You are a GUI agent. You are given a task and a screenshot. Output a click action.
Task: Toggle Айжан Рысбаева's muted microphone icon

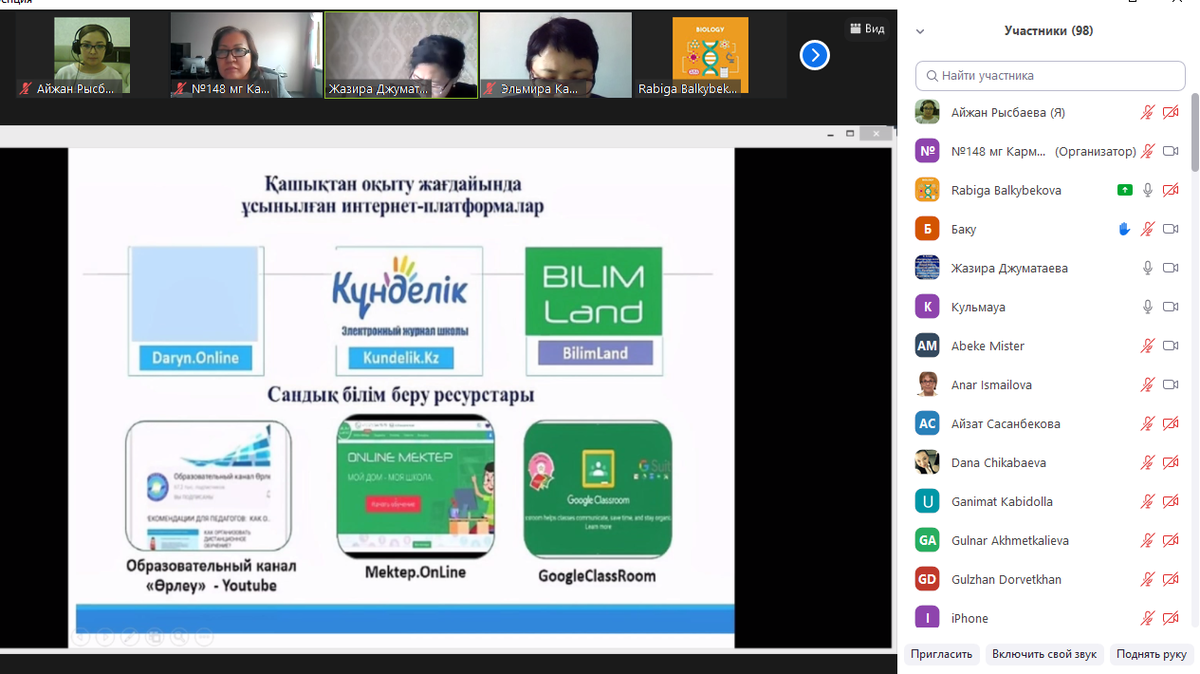click(1148, 113)
